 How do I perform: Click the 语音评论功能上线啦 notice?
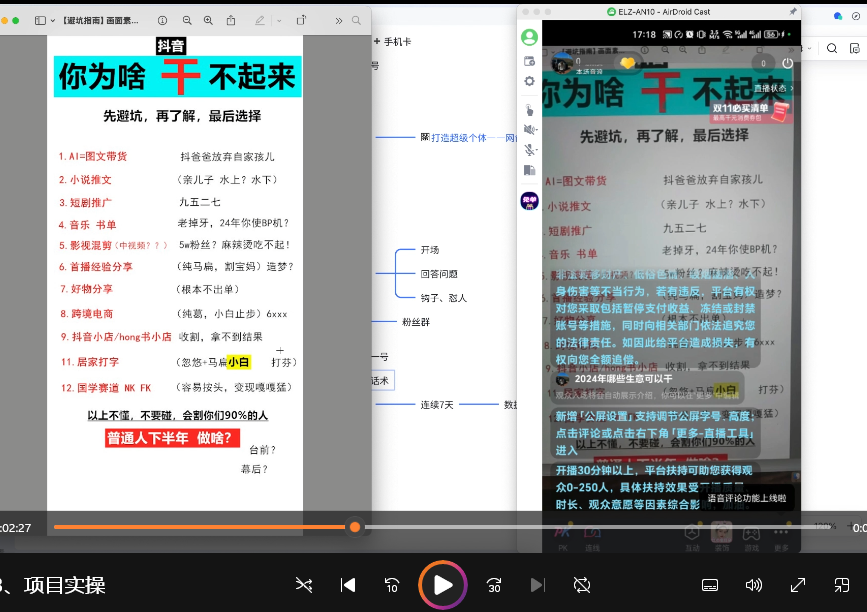(x=747, y=498)
